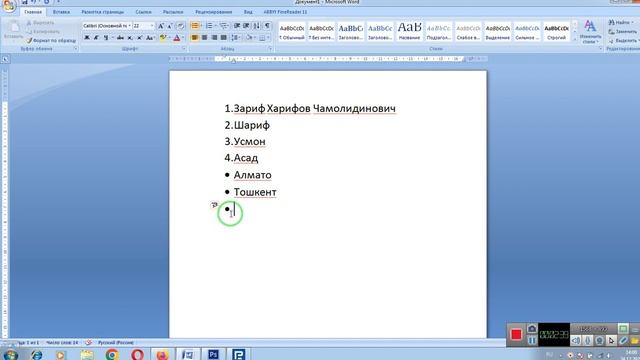Expand the styles gallery
Screen dimensions: 640x360
tap(575, 39)
